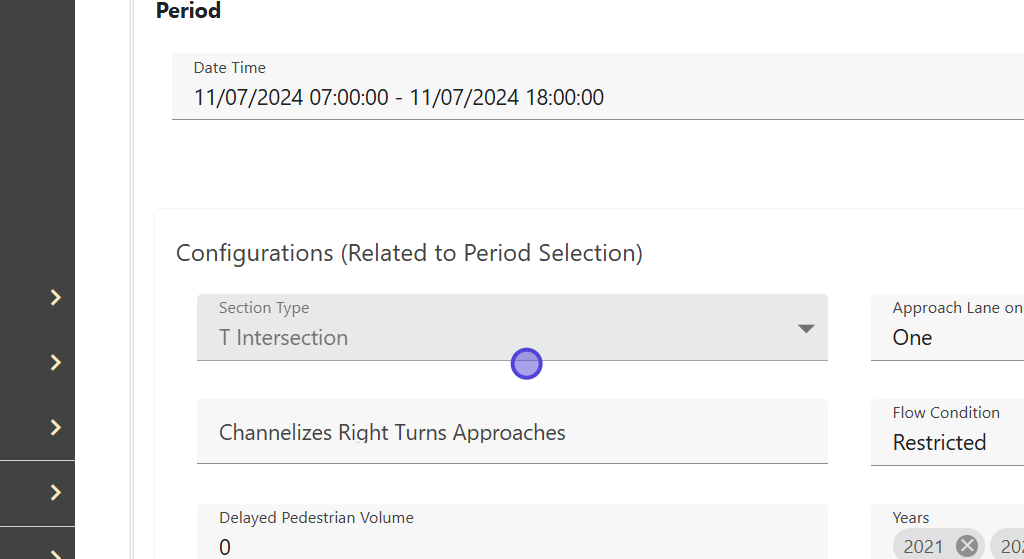Expand the partially visible bottom sidebar chevron
The width and height of the screenshot is (1024, 559).
click(56, 553)
